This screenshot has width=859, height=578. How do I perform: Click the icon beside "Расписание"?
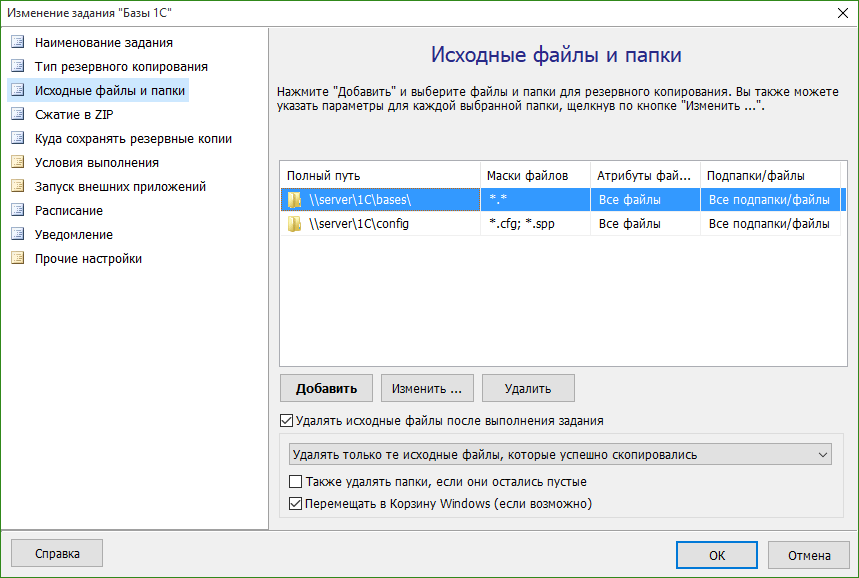point(17,211)
